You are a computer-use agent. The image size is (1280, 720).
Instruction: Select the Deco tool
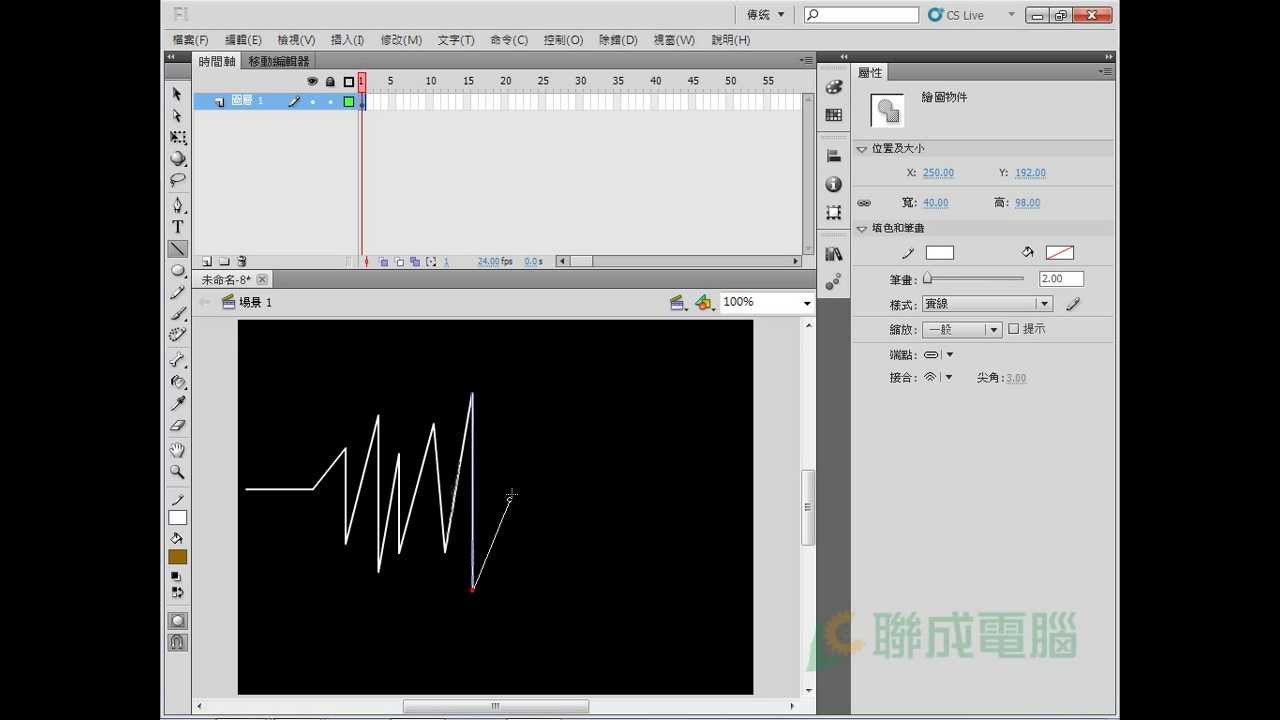coord(177,335)
